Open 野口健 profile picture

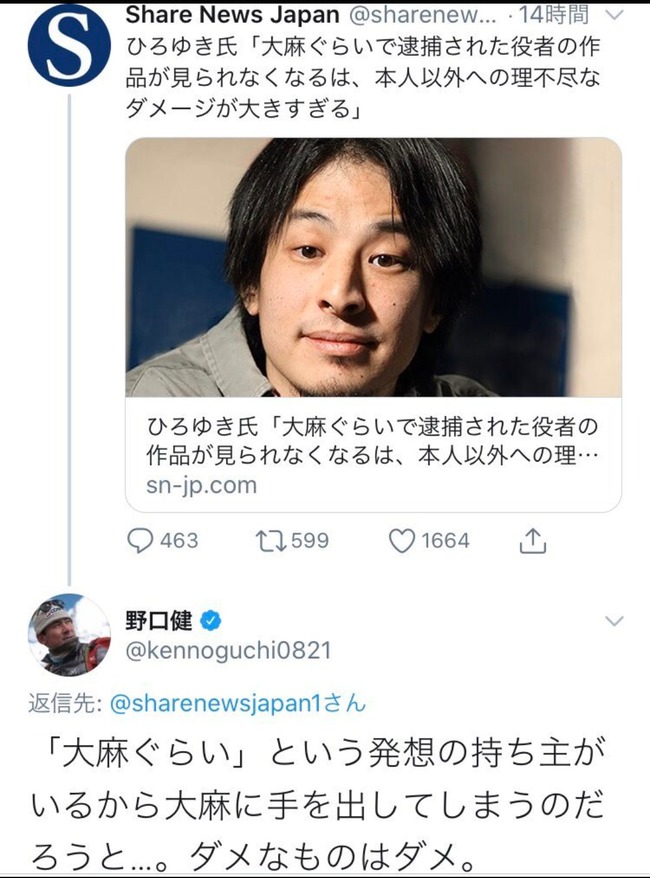pyautogui.click(x=69, y=635)
